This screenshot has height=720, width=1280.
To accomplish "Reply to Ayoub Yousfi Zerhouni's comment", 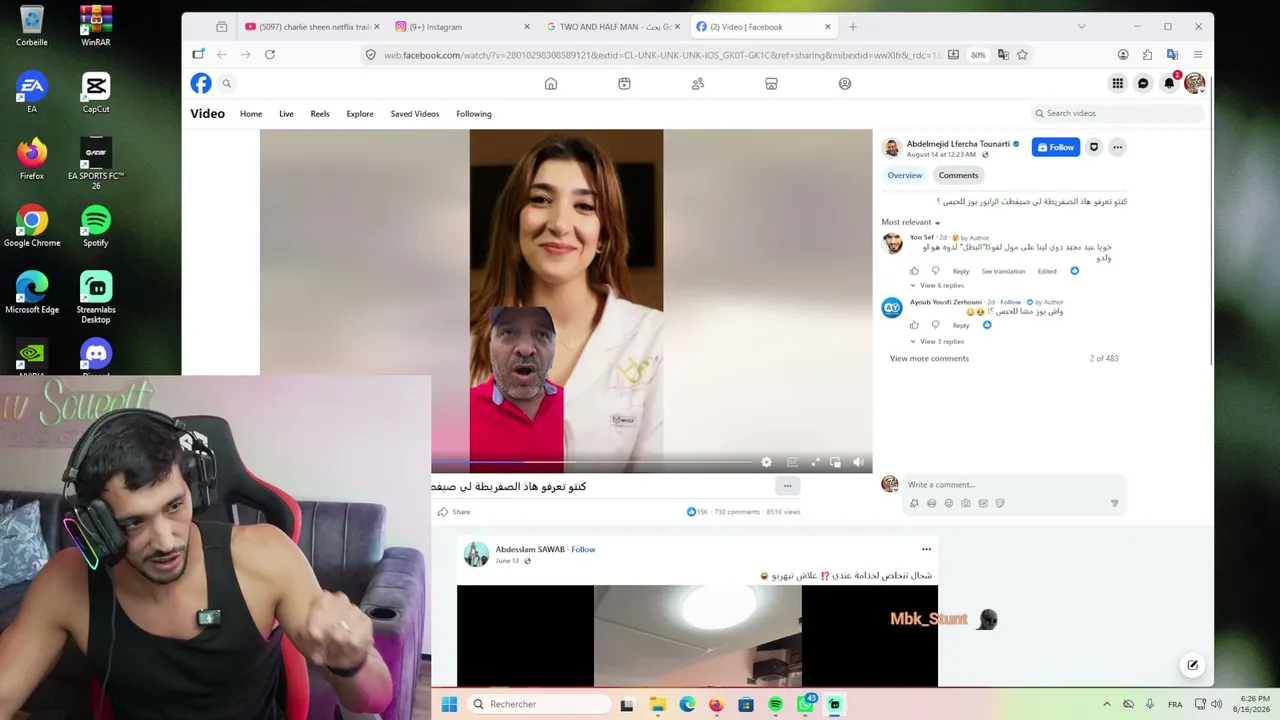I will (961, 325).
